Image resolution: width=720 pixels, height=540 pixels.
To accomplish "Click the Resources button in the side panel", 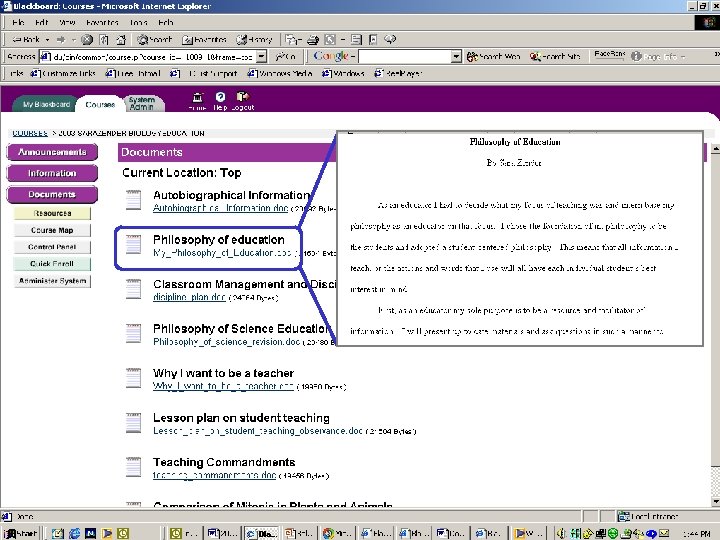I will point(52,214).
